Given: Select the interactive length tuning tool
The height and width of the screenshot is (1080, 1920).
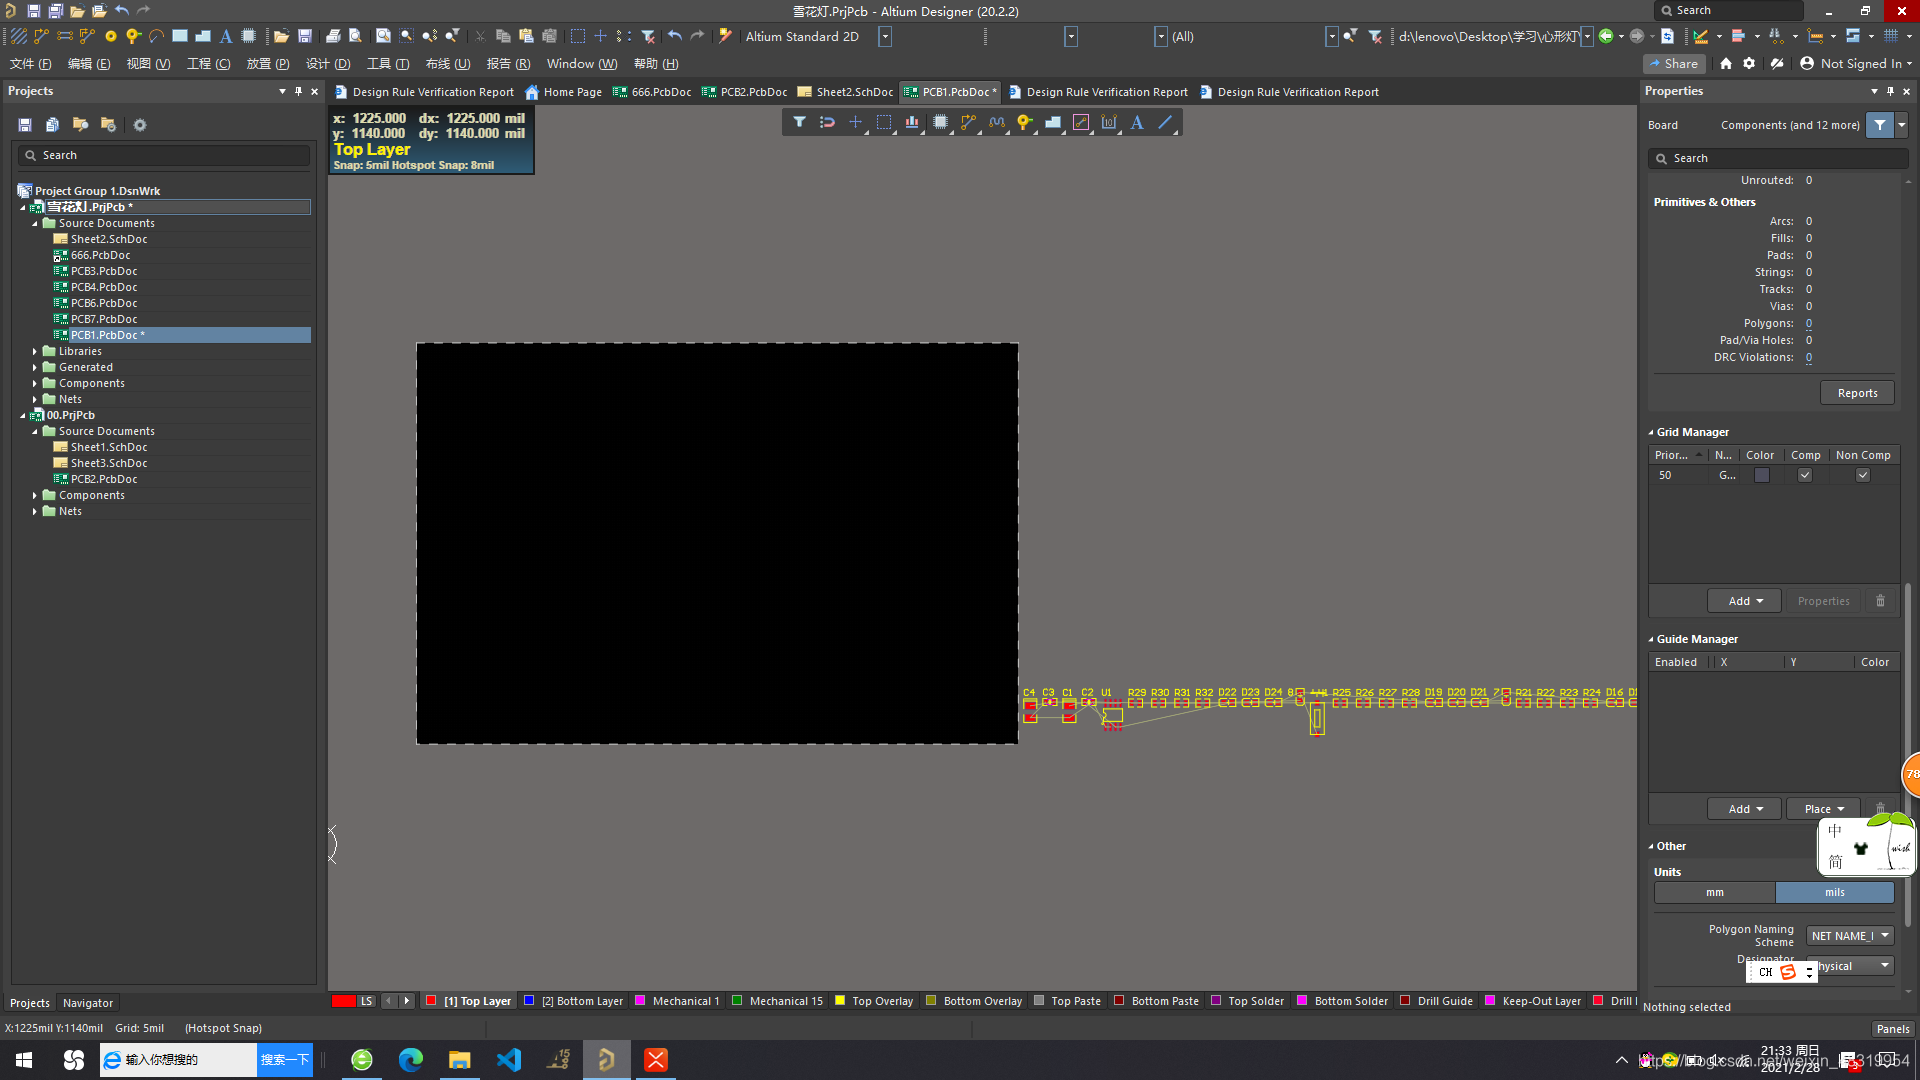Looking at the screenshot, I should tap(997, 122).
